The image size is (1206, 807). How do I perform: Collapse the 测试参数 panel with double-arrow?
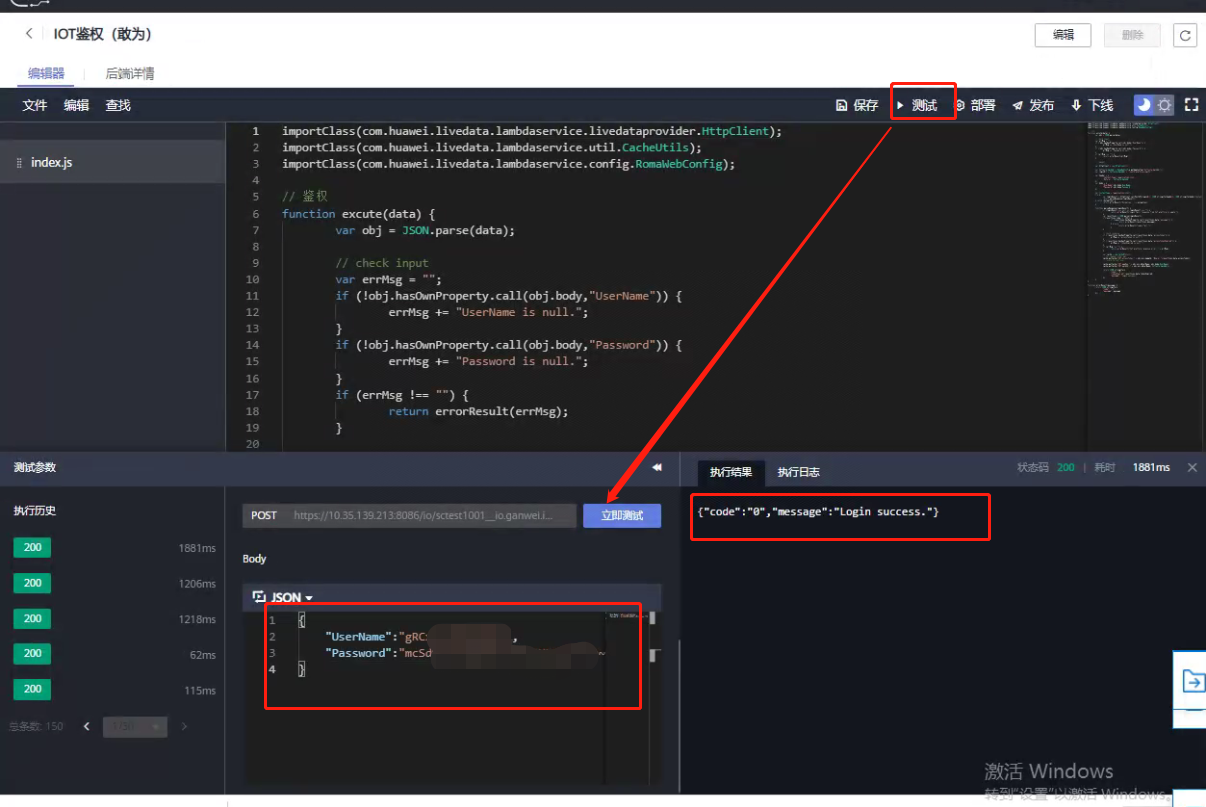click(x=657, y=467)
